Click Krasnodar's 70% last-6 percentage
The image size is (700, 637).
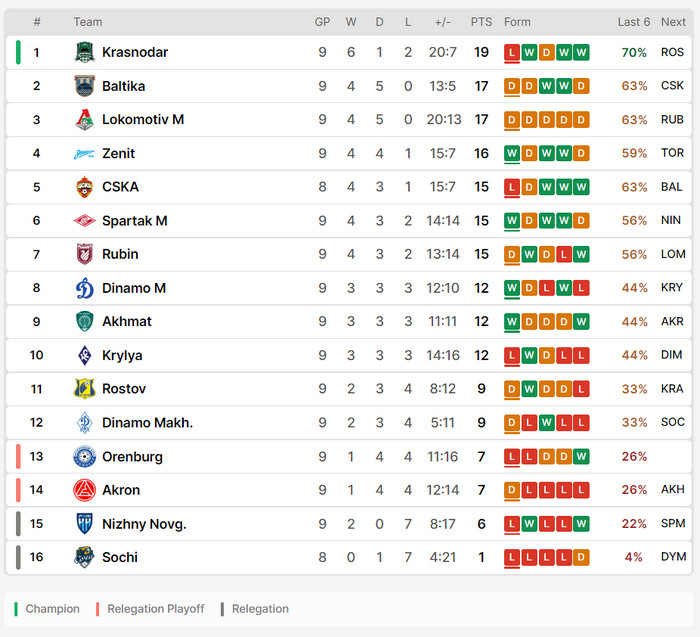pos(634,52)
